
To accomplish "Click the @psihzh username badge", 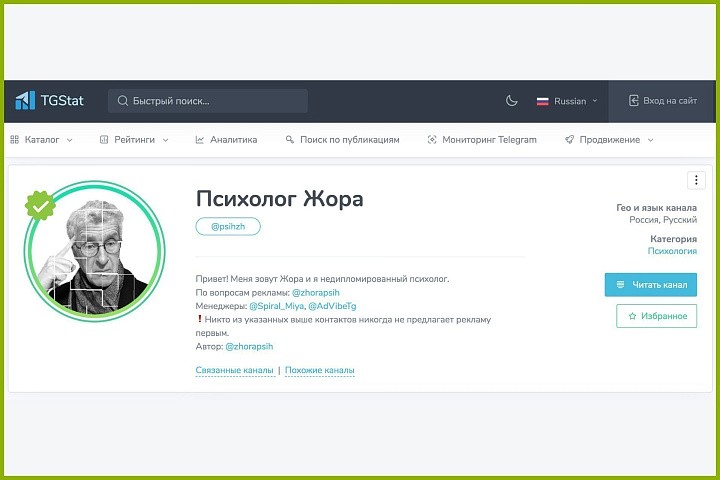I will 228,227.
